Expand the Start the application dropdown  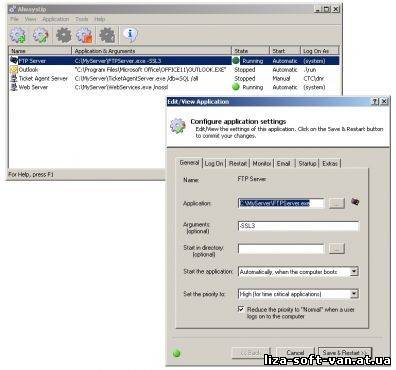[x=354, y=272]
